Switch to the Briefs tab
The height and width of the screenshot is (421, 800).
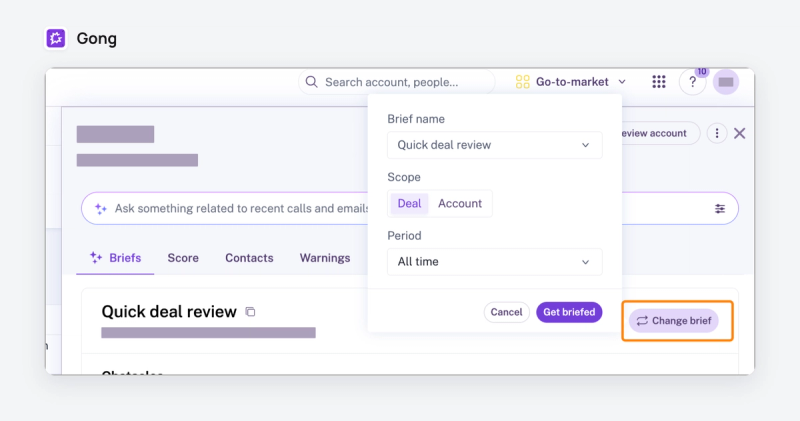click(x=115, y=258)
